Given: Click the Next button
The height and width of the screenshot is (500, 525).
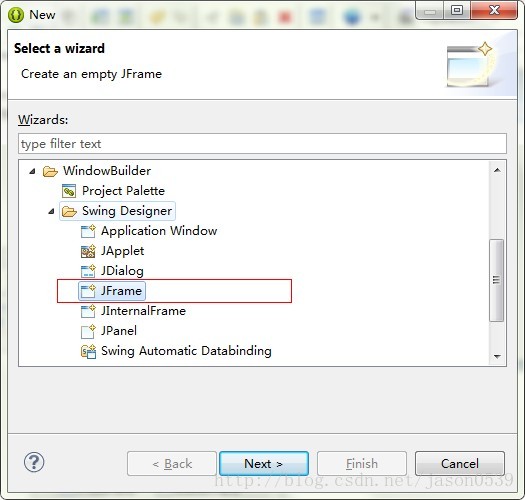Looking at the screenshot, I should coord(264,463).
